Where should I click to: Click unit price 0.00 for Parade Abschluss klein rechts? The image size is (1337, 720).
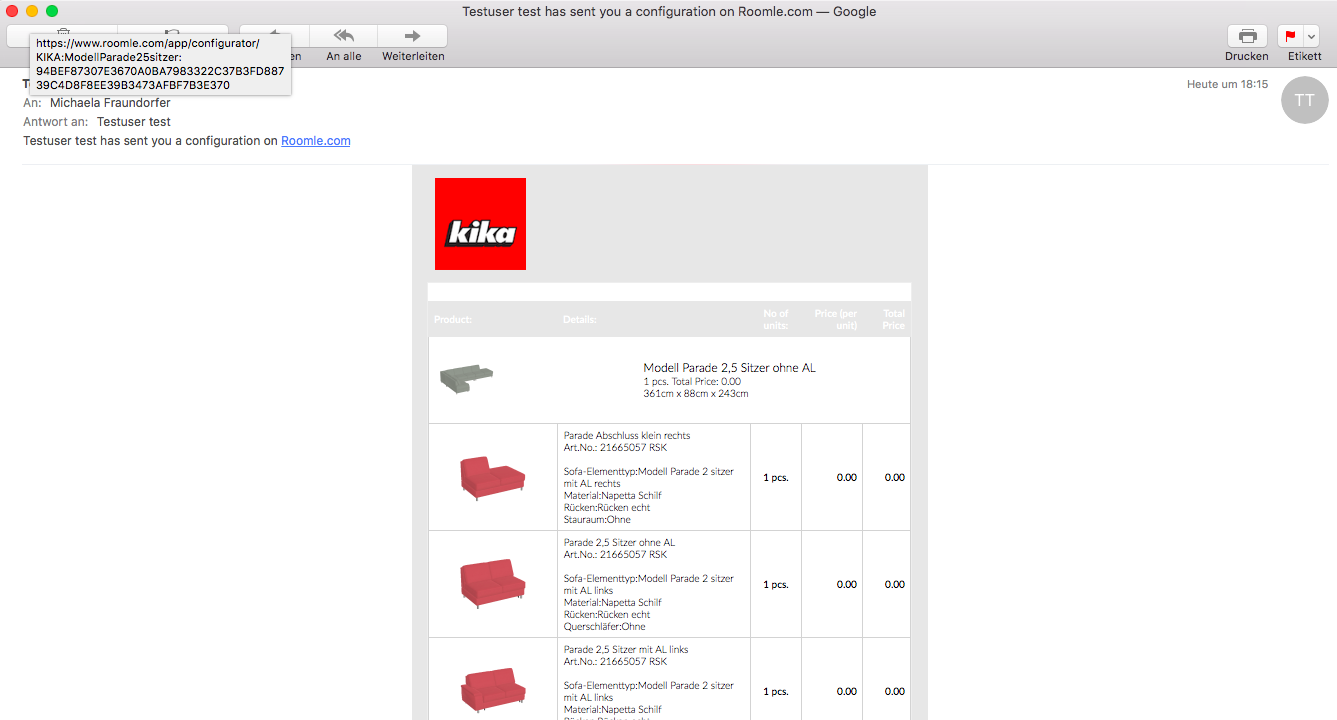tap(847, 478)
